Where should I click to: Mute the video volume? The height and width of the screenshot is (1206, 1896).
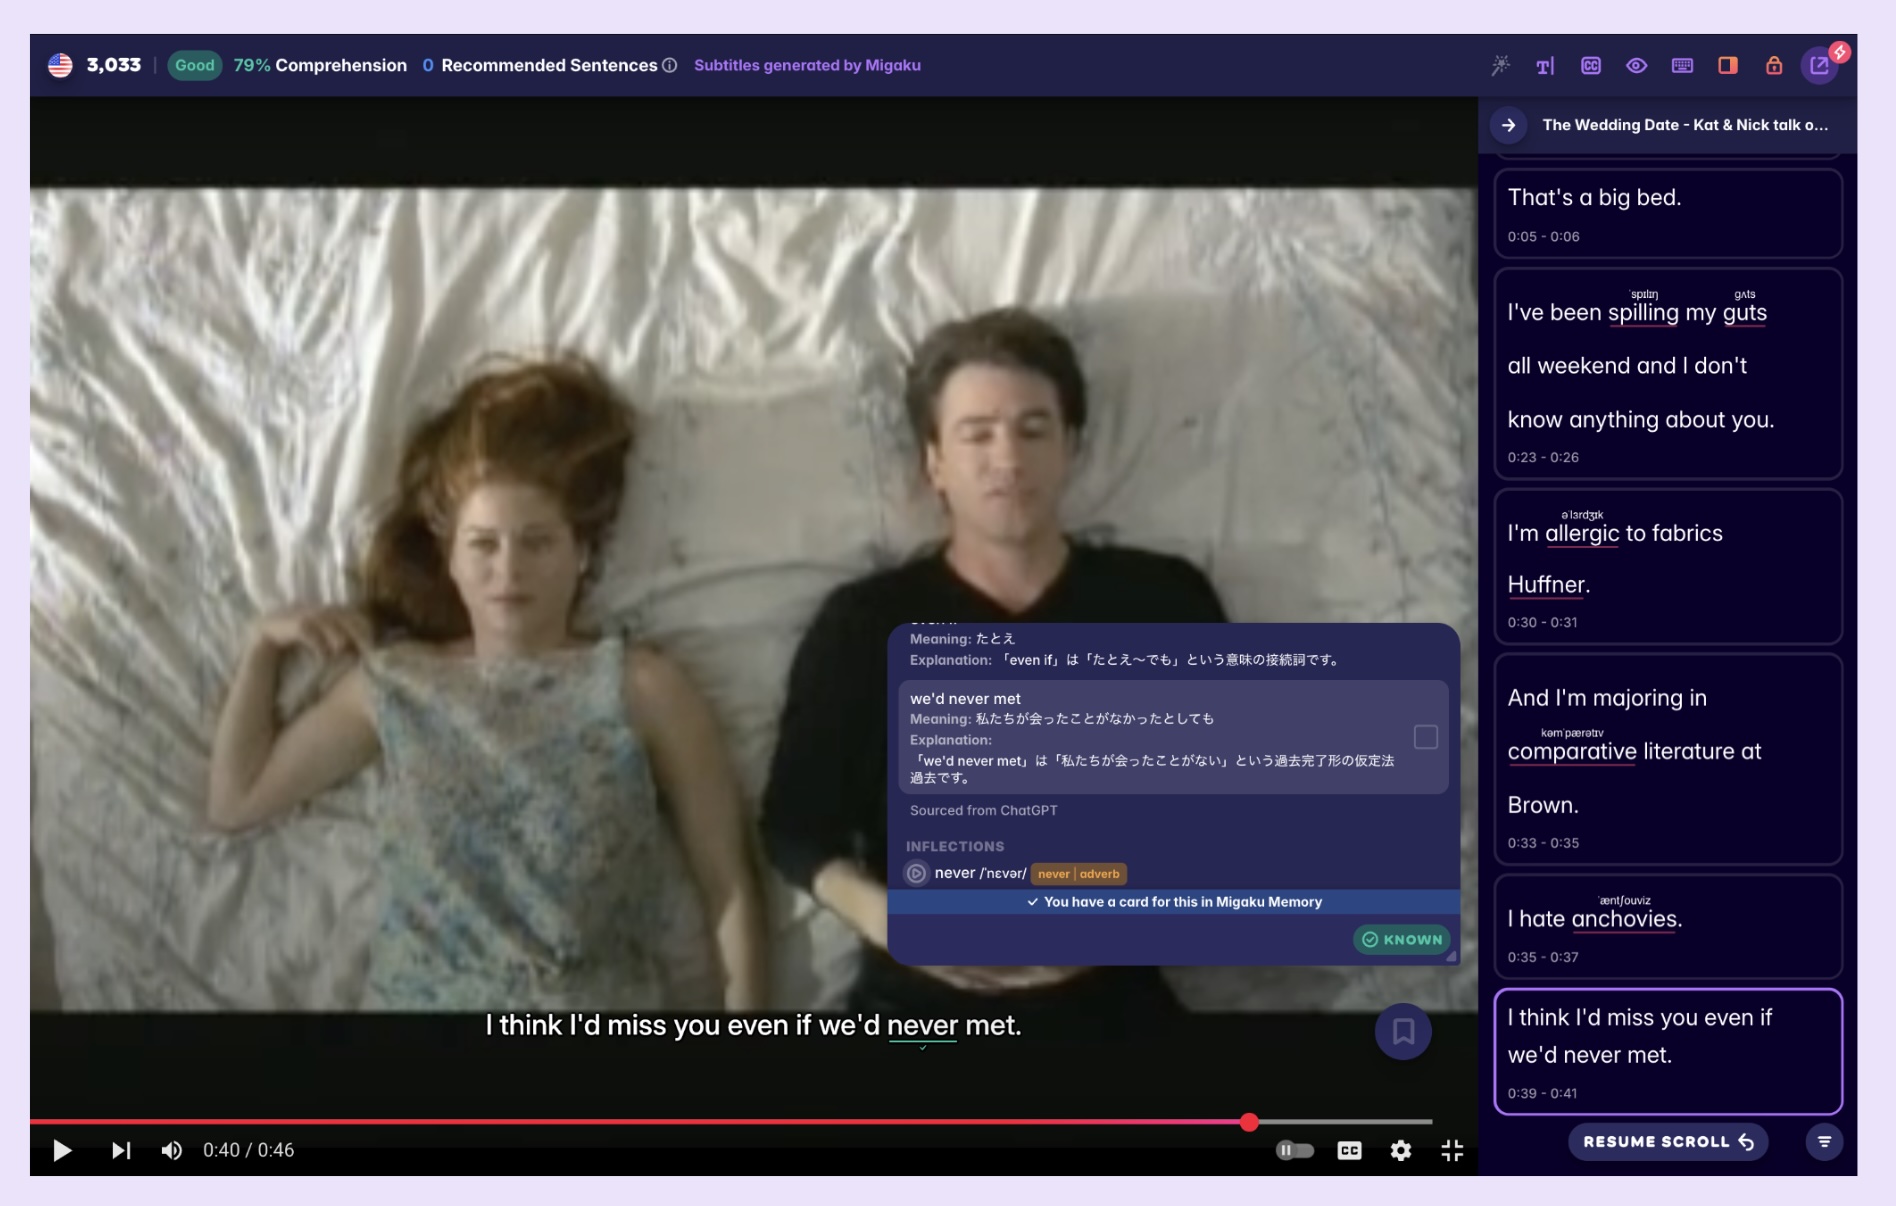pos(172,1150)
